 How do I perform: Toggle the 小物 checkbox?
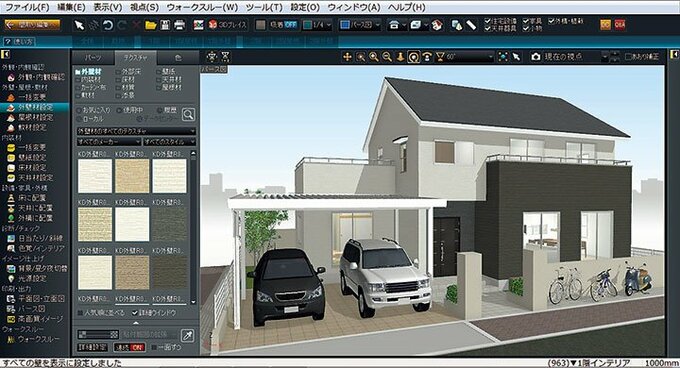[526, 29]
